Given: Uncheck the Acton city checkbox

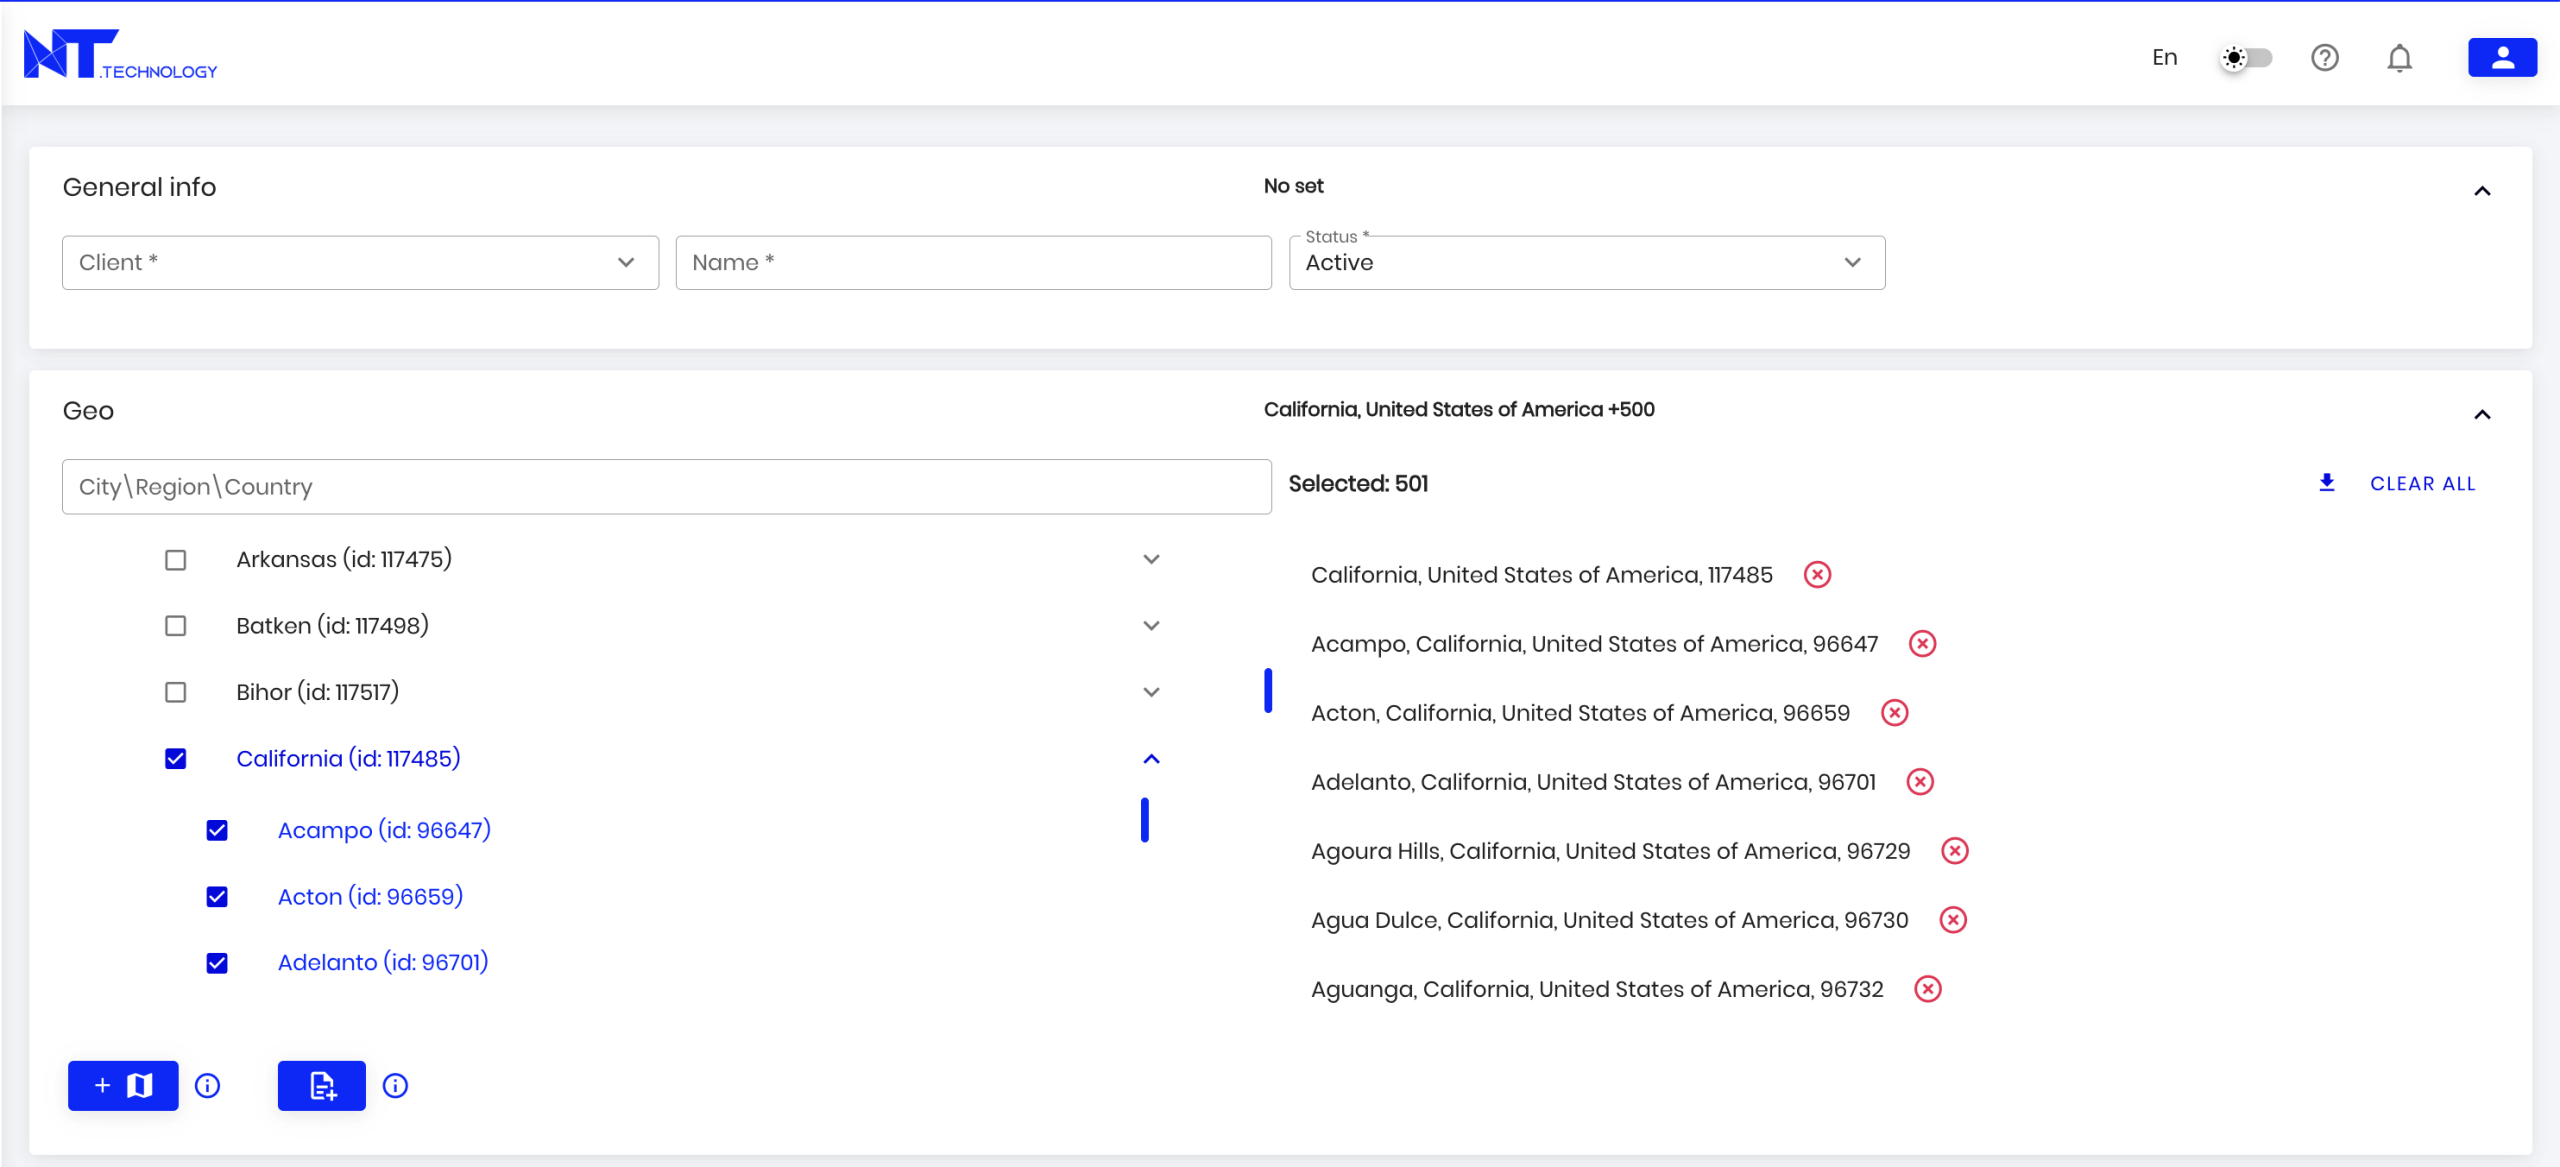Looking at the screenshot, I should click(217, 897).
